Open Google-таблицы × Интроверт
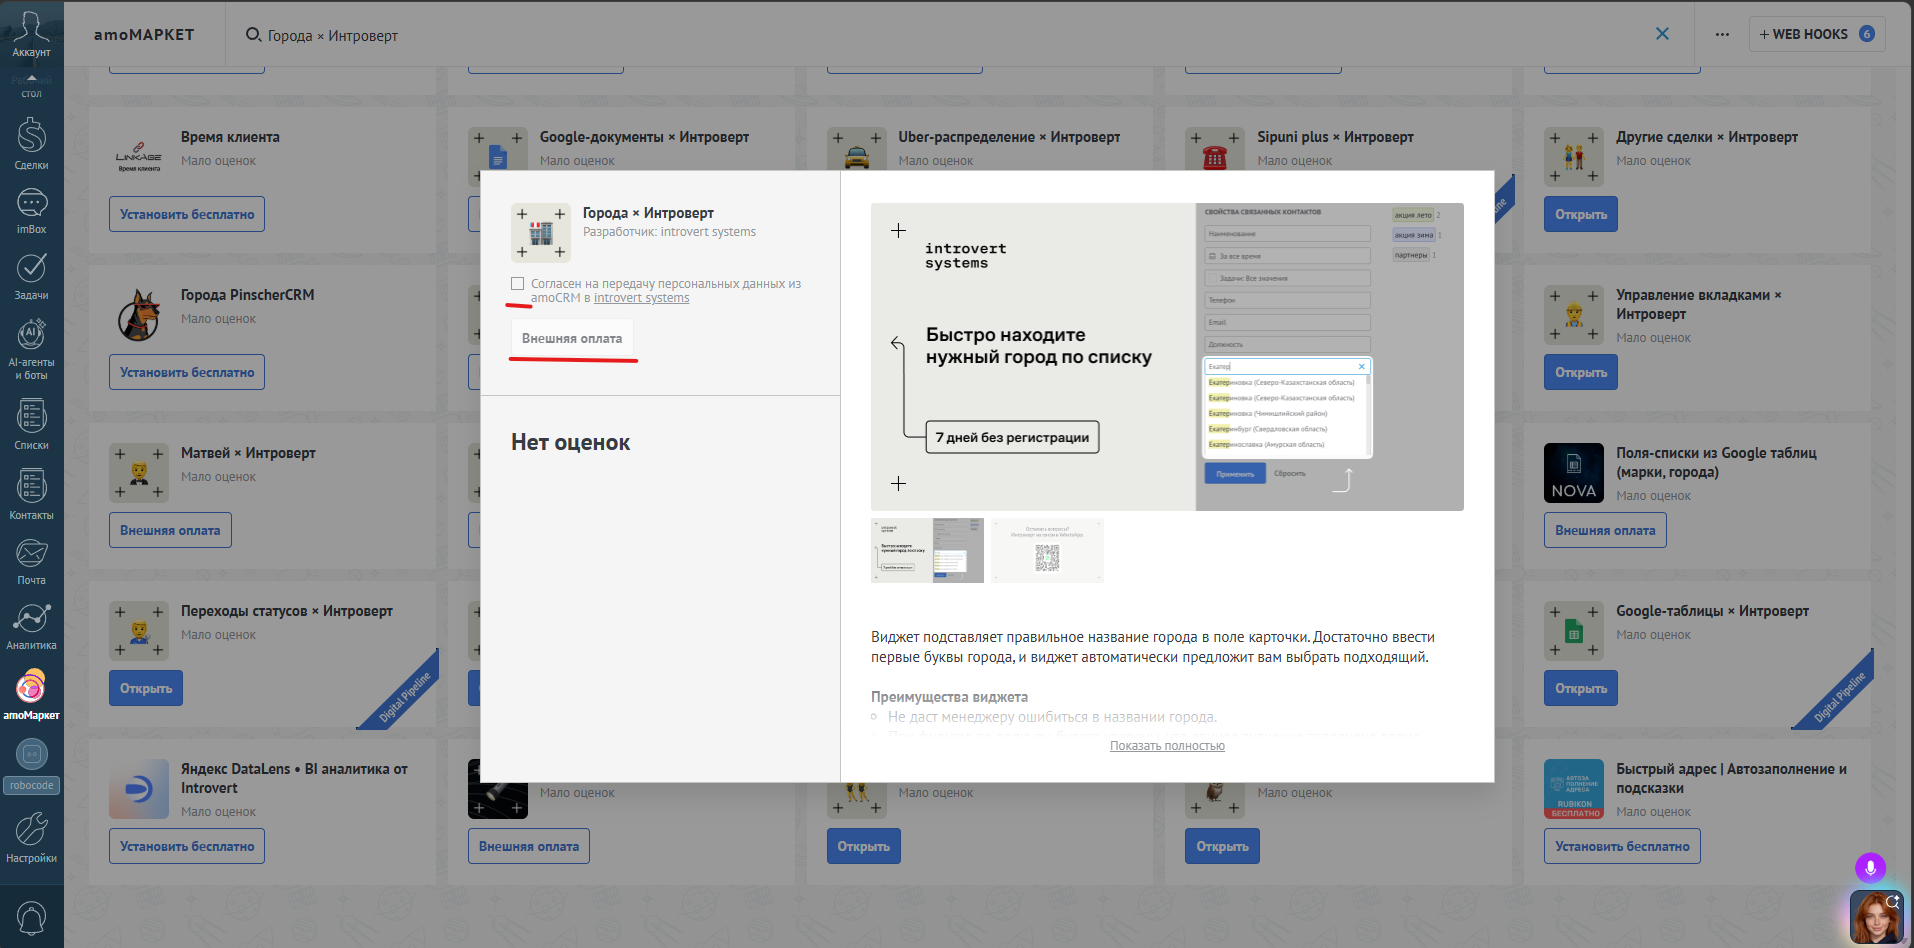The height and width of the screenshot is (948, 1914). point(1581,688)
